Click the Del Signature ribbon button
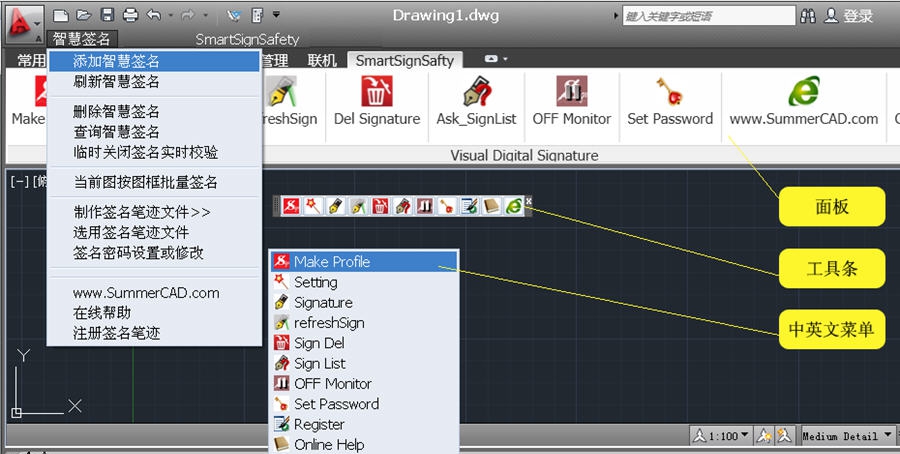The height and width of the screenshot is (454, 900). click(377, 102)
